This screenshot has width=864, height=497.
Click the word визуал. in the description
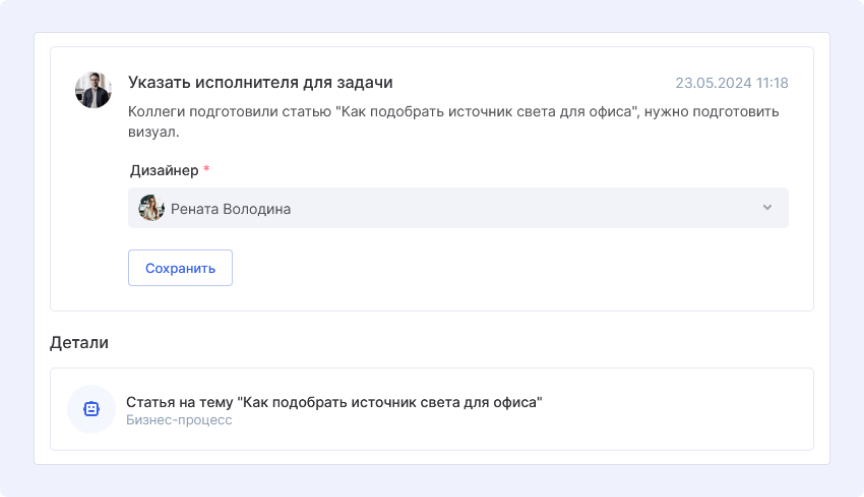click(x=153, y=132)
